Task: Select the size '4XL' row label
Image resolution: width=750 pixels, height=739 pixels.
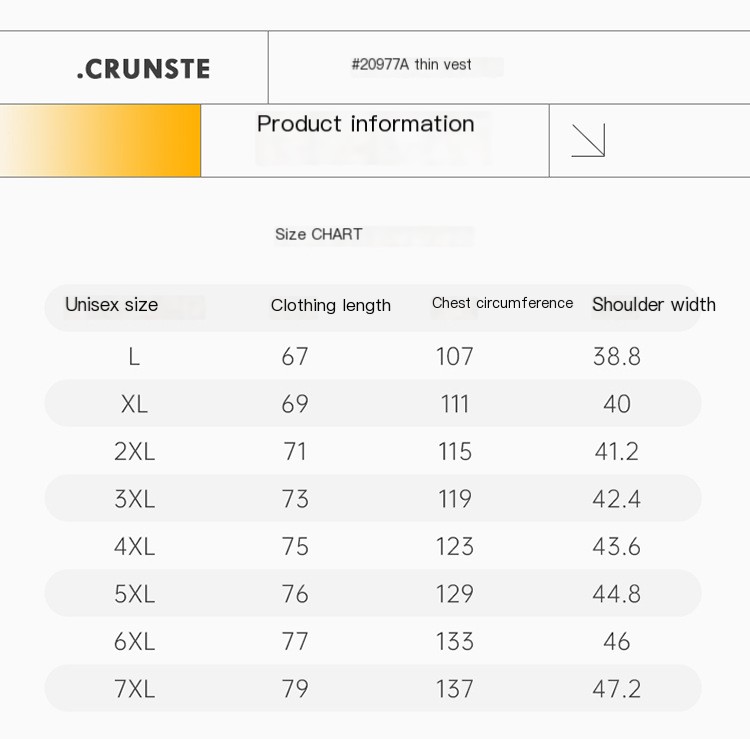Action: [x=134, y=546]
